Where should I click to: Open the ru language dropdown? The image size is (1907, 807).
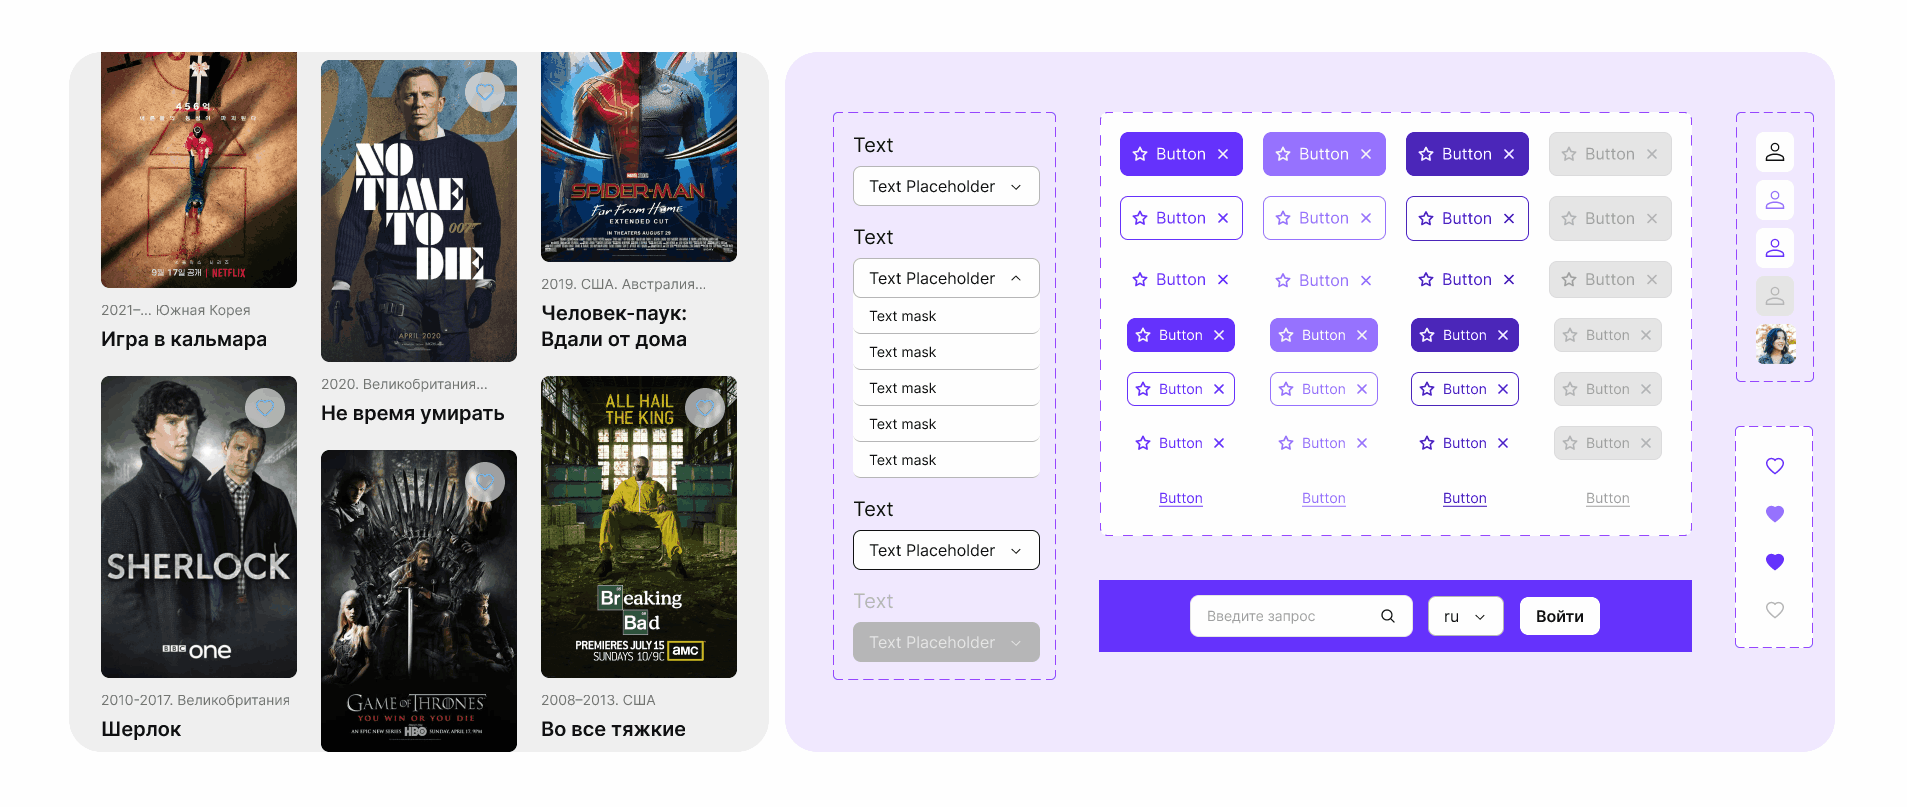click(1466, 616)
